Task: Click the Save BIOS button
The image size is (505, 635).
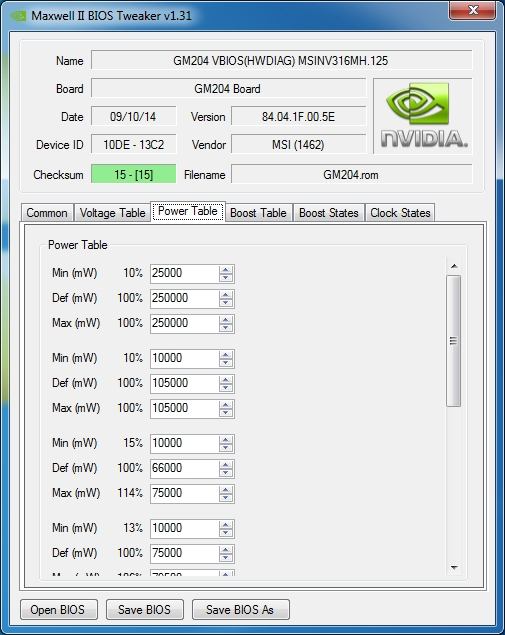Action: (x=145, y=609)
